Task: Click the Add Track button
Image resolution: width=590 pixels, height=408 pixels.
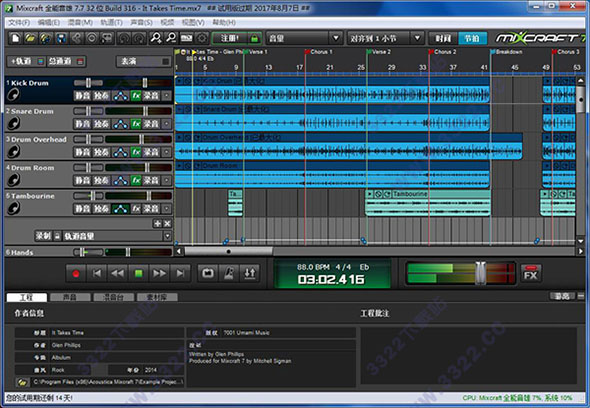Action: point(26,61)
